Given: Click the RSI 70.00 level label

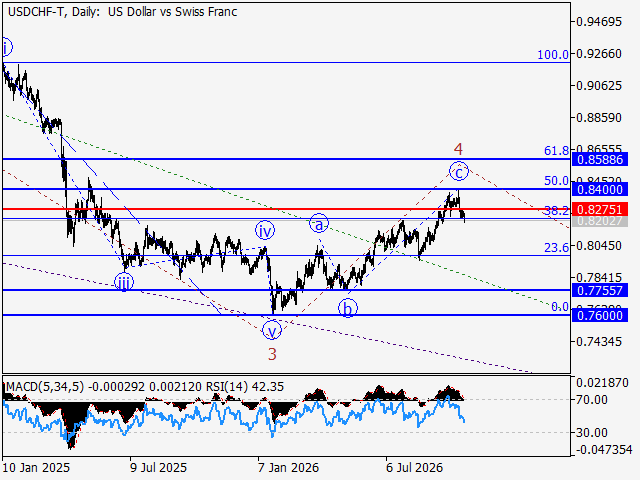Looking at the screenshot, I should 591,400.
